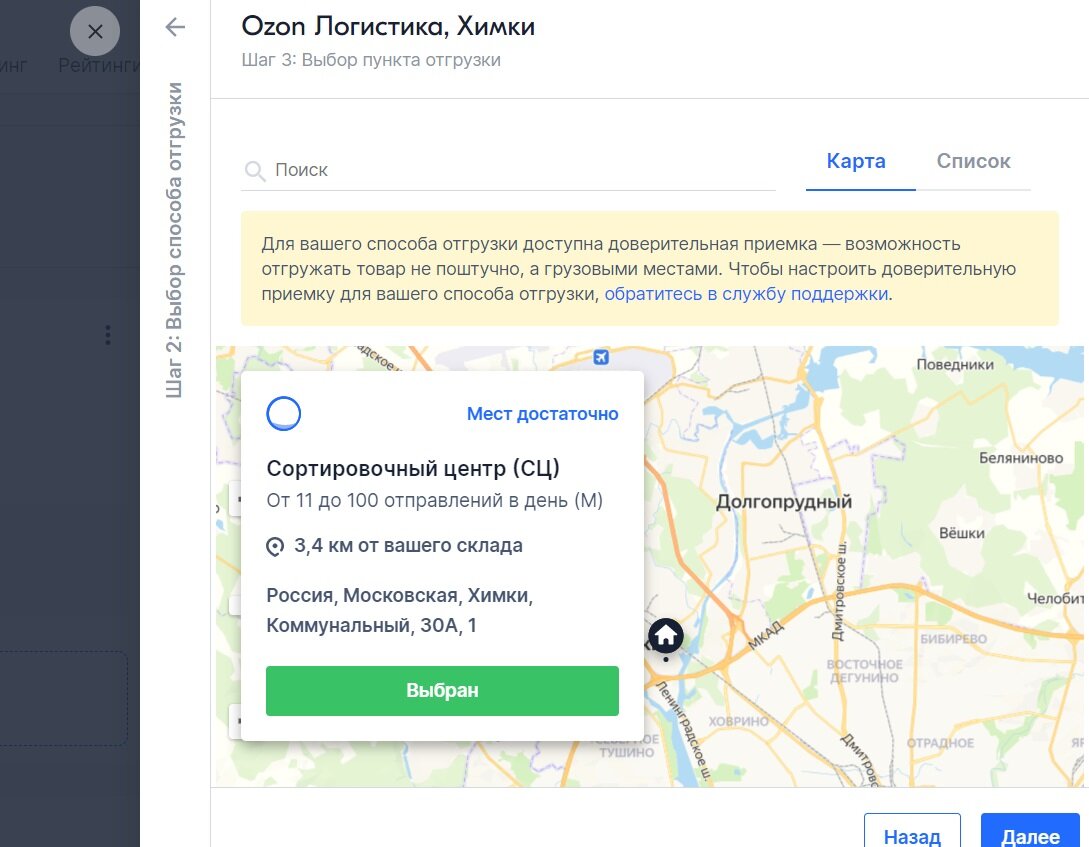Open the three-dot menu in background
Viewport: 1089px width, 847px height.
point(108,335)
